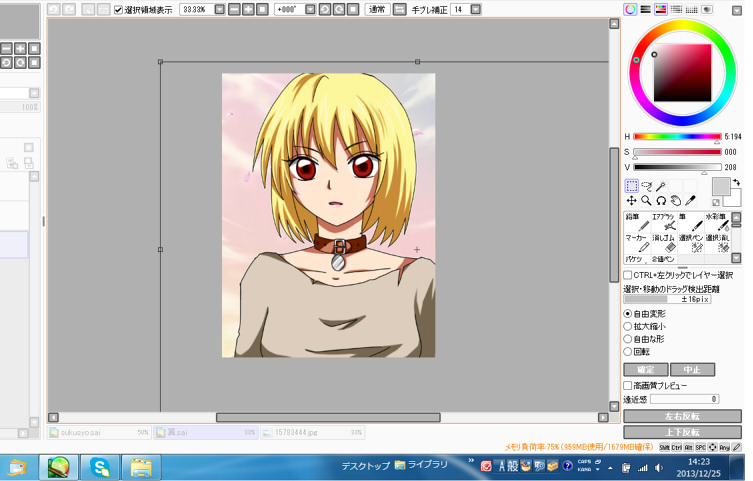Select 自由な形 radio button

628,339
